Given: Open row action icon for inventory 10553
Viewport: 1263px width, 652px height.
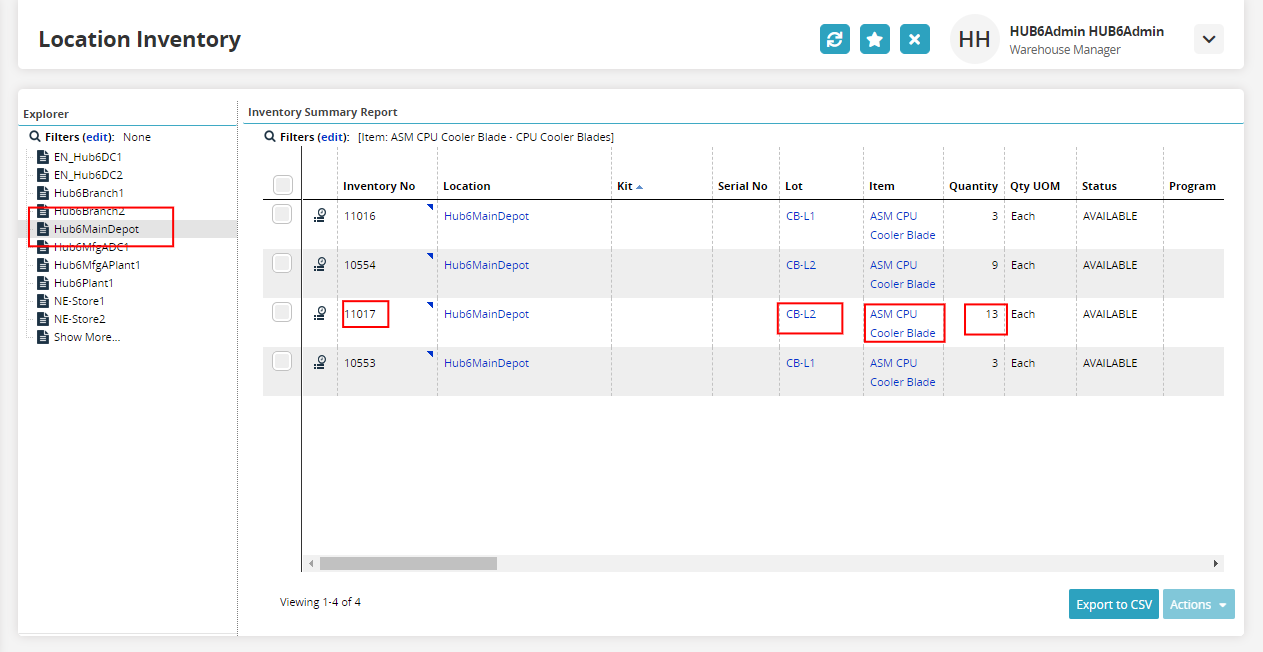Looking at the screenshot, I should click(x=320, y=362).
